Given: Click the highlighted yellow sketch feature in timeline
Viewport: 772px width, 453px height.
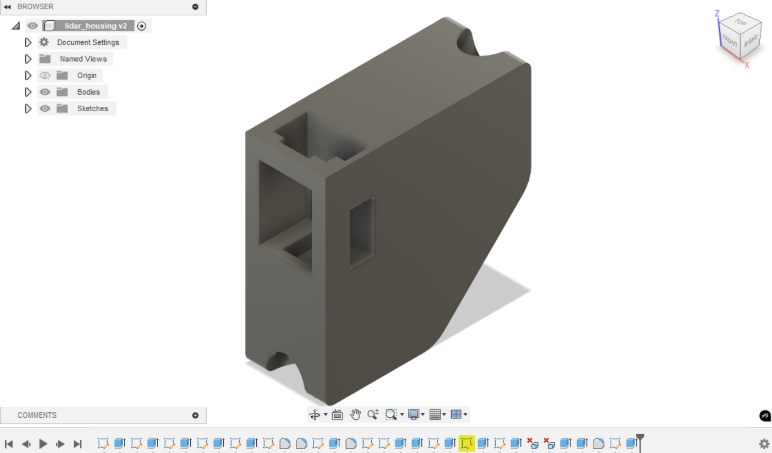Looking at the screenshot, I should (x=466, y=443).
